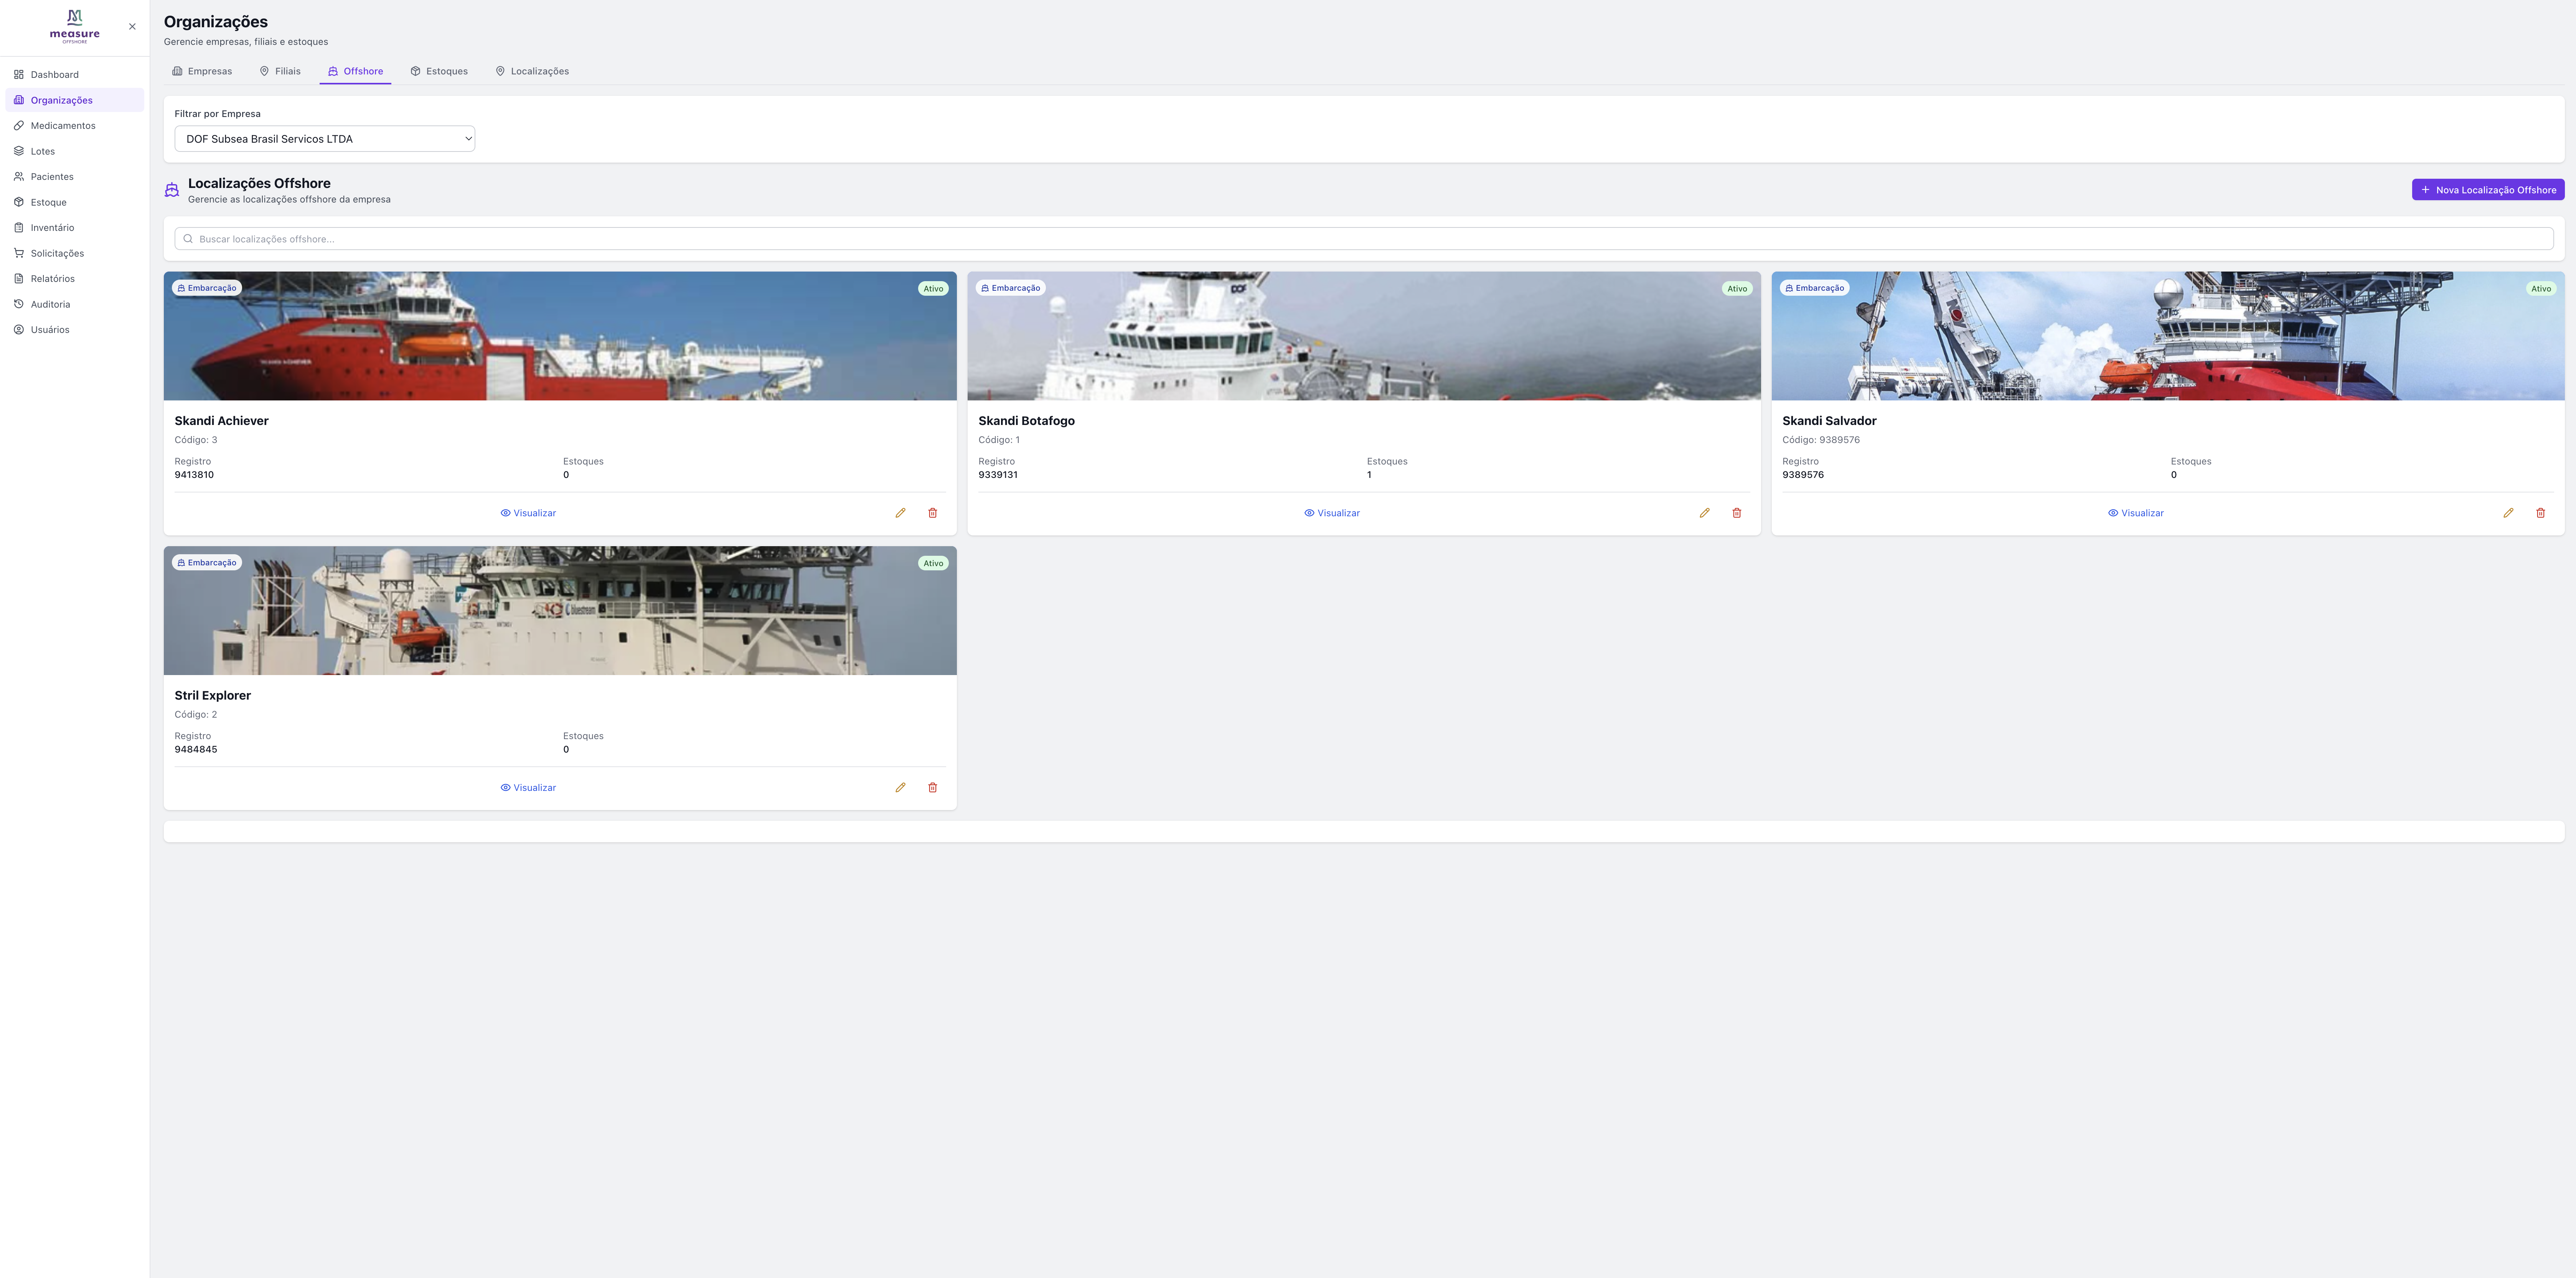Viewport: 2576px width, 1278px height.
Task: Create a Nova Localização Offshore
Action: (x=2488, y=189)
